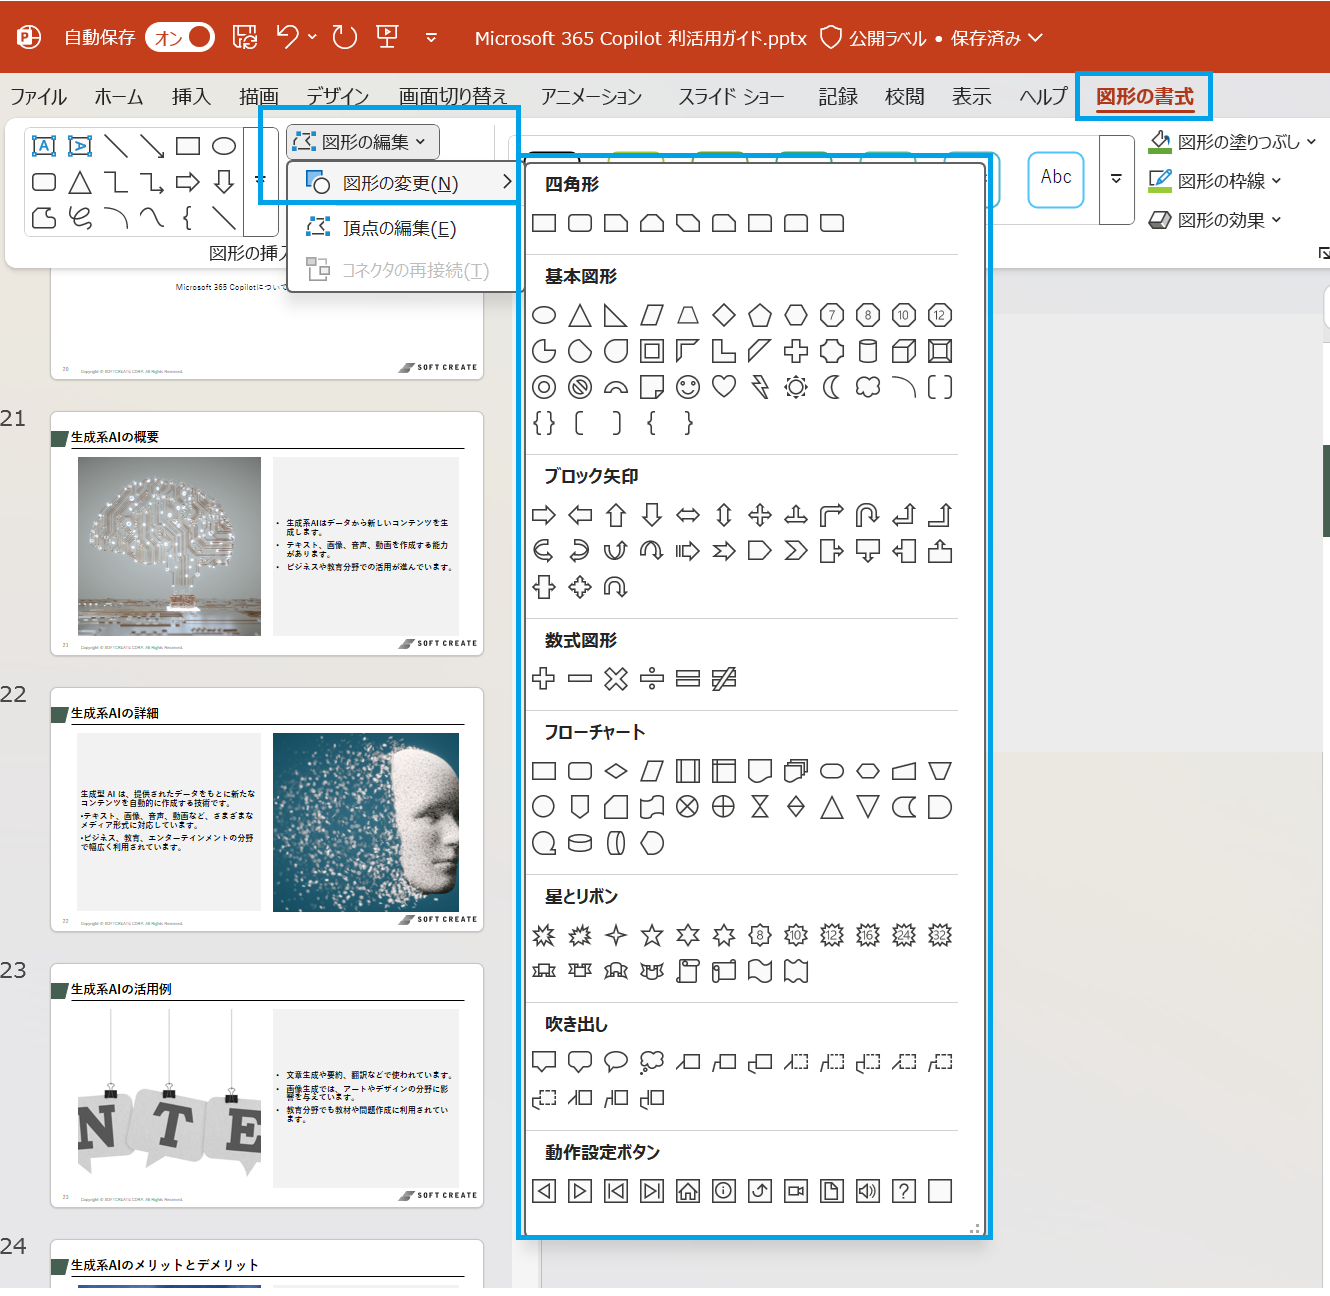Choose the 32-point star shape
1330x1296 pixels.
(x=940, y=935)
